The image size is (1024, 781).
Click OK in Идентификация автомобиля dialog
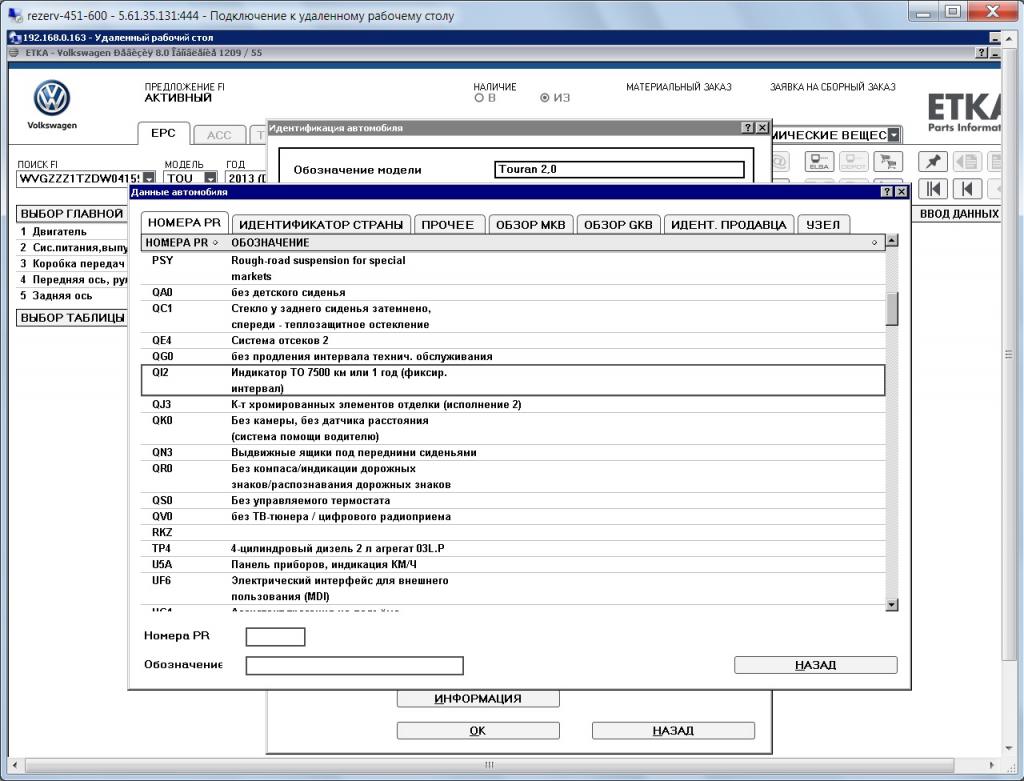click(x=478, y=731)
